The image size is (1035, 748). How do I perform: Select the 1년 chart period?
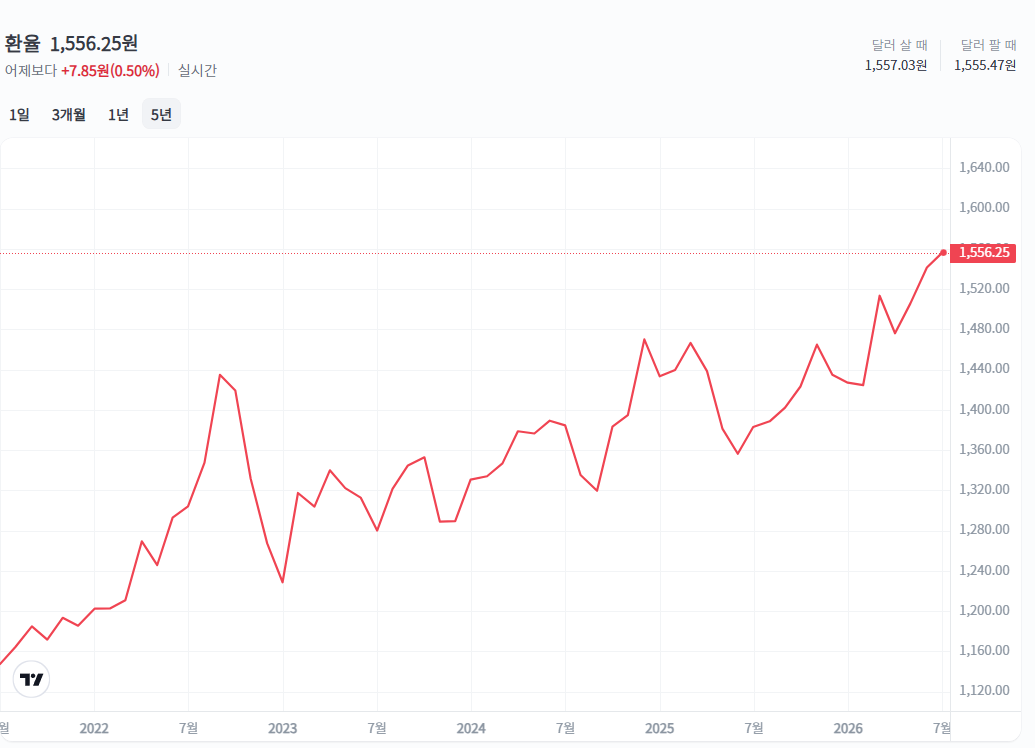tap(118, 114)
